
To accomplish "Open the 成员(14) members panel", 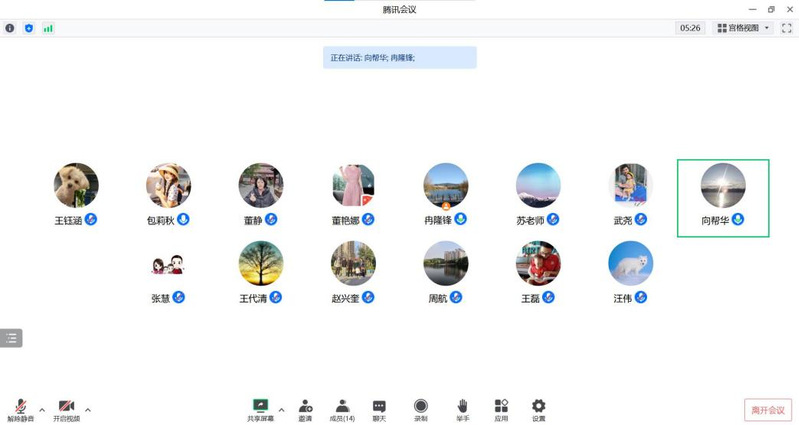I will pos(342,410).
